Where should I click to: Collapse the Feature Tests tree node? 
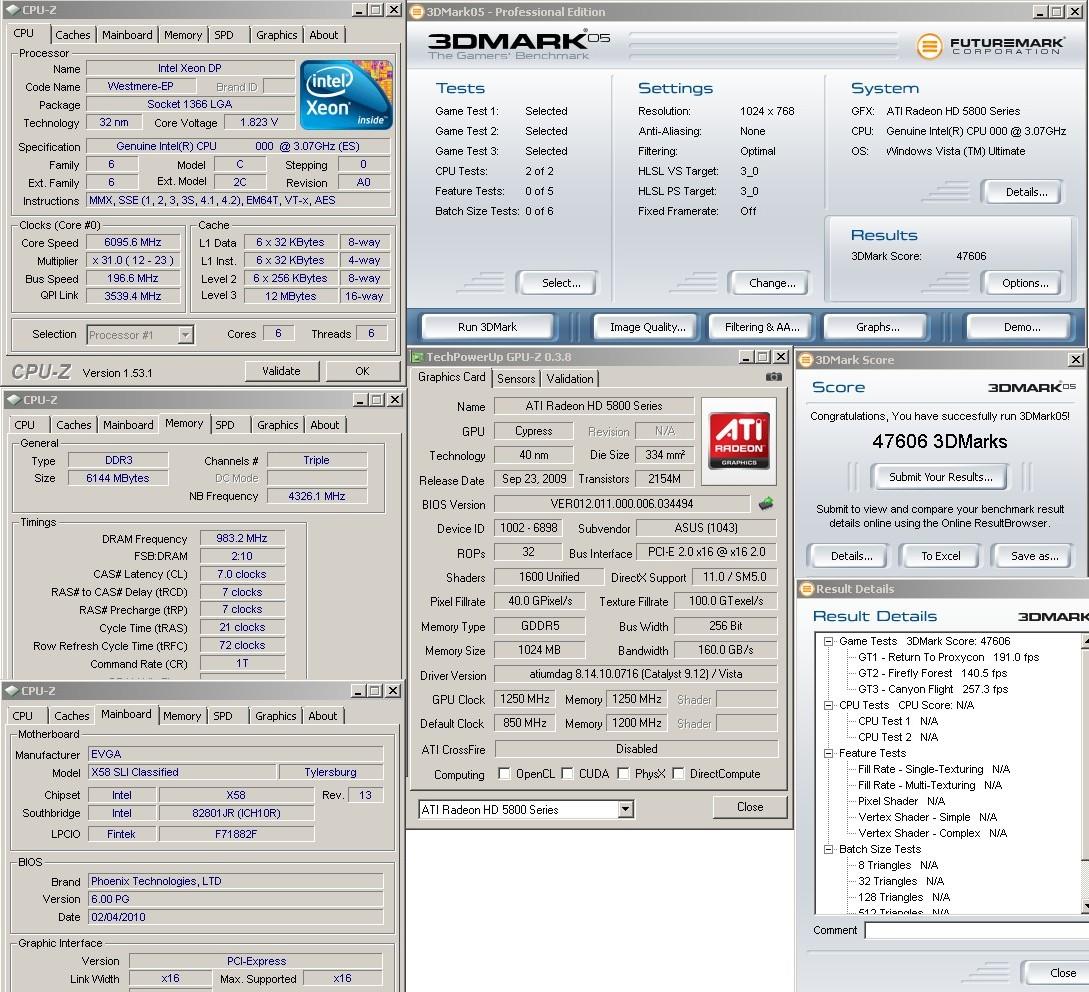coord(828,754)
